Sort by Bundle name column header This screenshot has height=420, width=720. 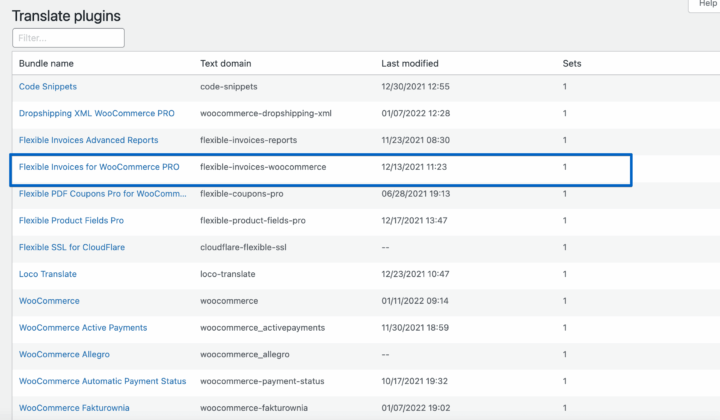pos(47,63)
